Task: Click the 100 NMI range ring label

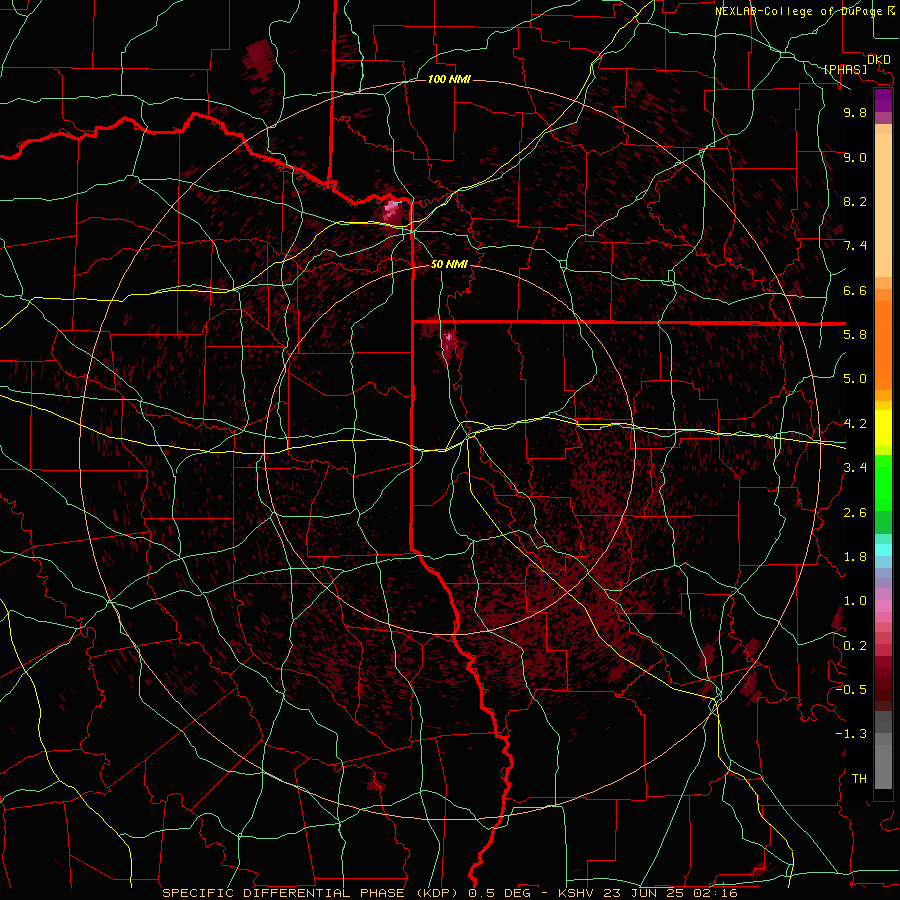Action: pos(449,79)
